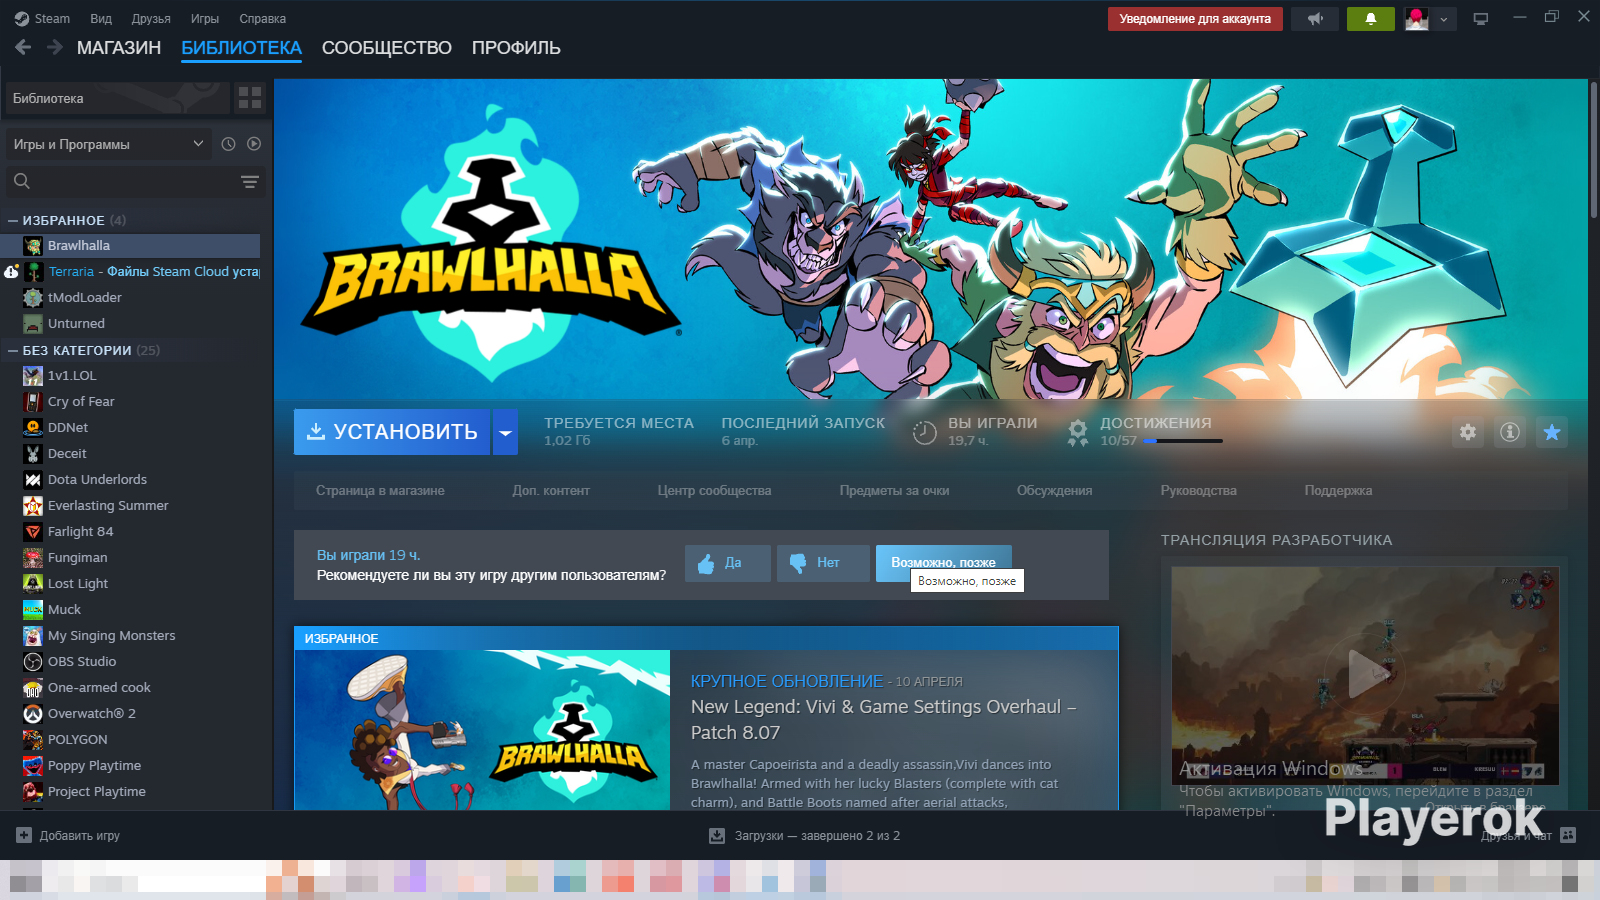Open the green notifications bell
This screenshot has width=1600, height=900.
point(1371,19)
